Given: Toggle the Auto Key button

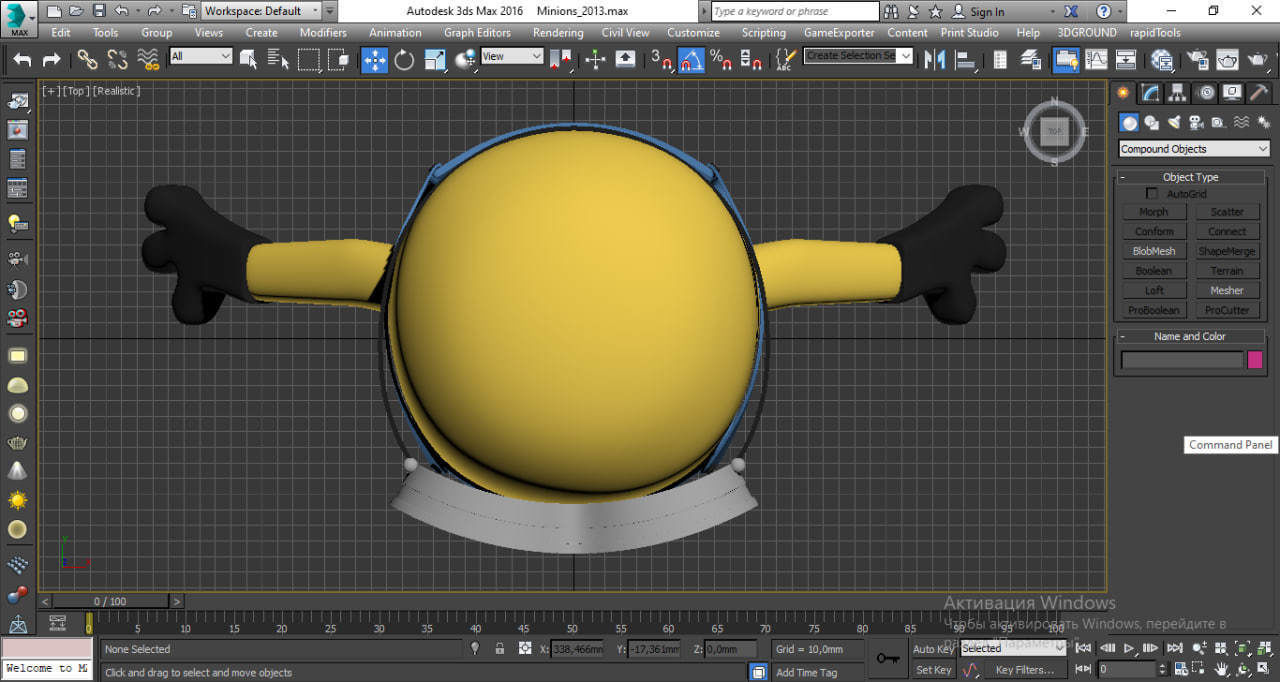Looking at the screenshot, I should pos(932,649).
